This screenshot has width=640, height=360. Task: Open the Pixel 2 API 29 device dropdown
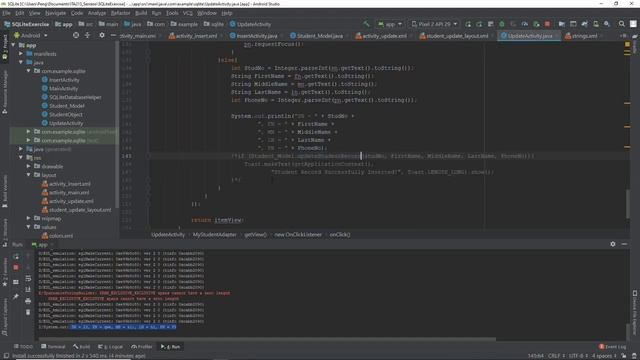(434, 24)
